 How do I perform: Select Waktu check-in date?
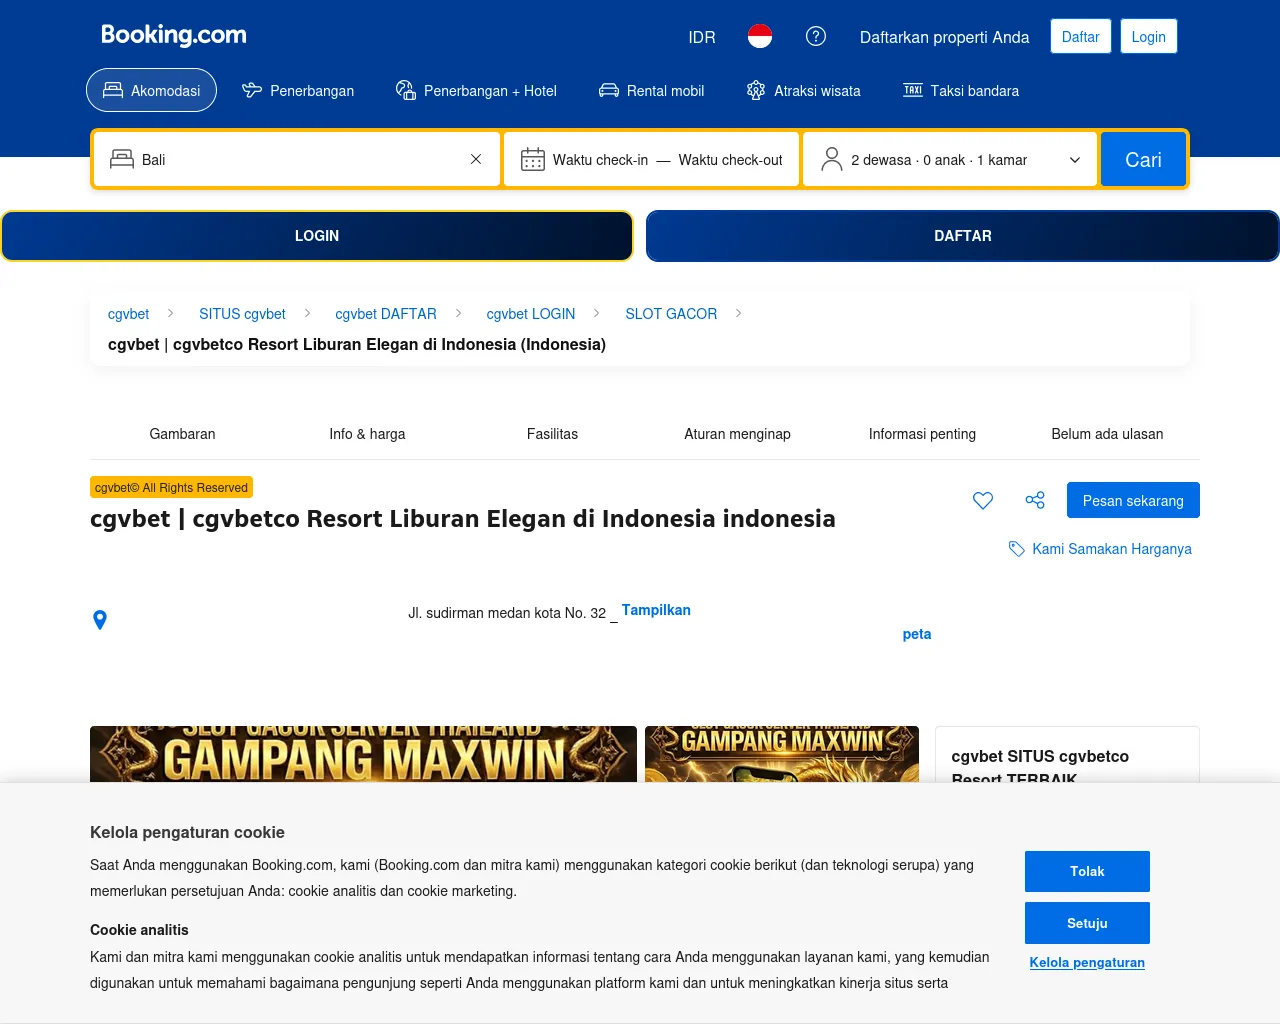point(600,160)
